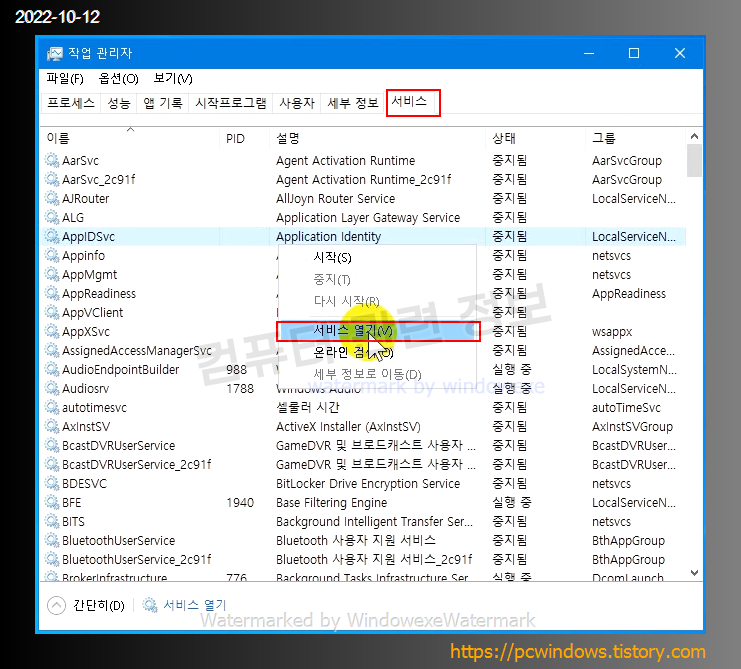Image resolution: width=741 pixels, height=669 pixels.
Task: Click the gear icon beside AarSvc
Action: [52, 160]
